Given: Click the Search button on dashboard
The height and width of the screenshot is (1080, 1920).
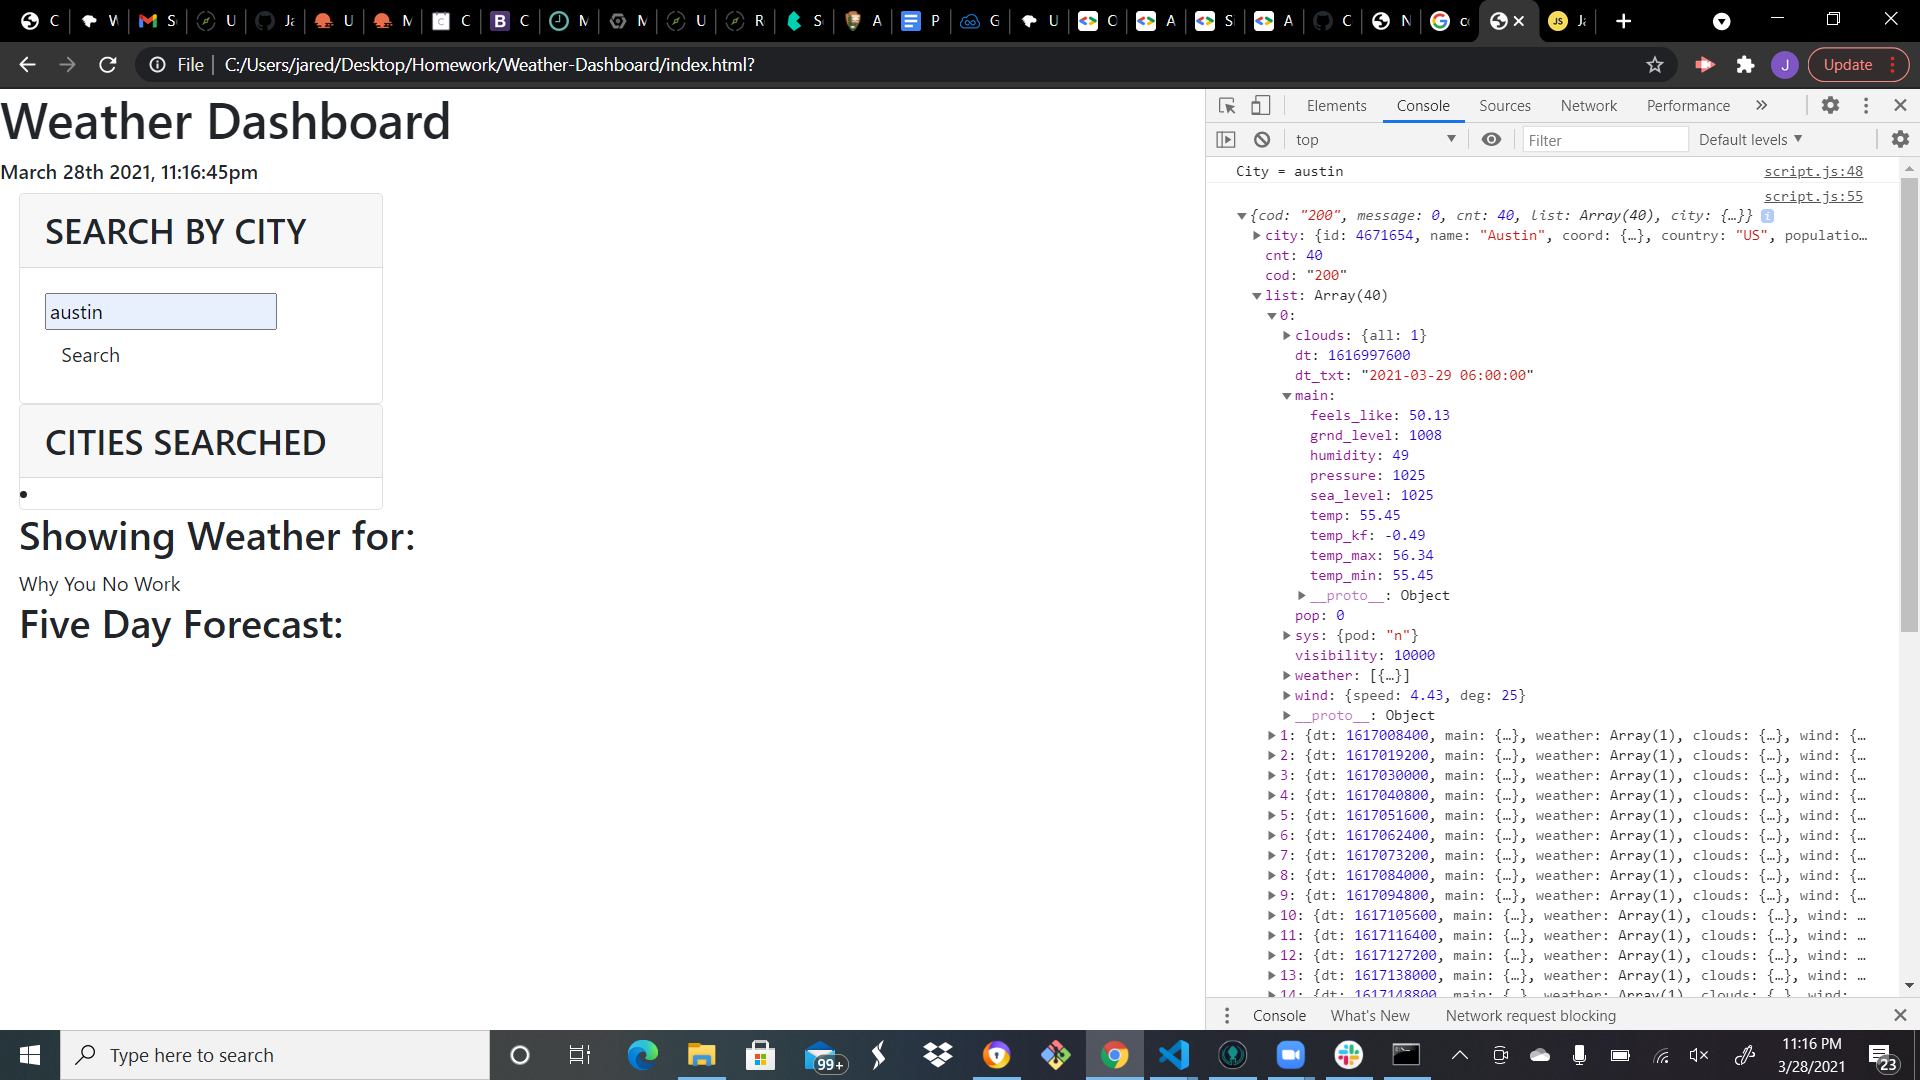Looking at the screenshot, I should 91,355.
